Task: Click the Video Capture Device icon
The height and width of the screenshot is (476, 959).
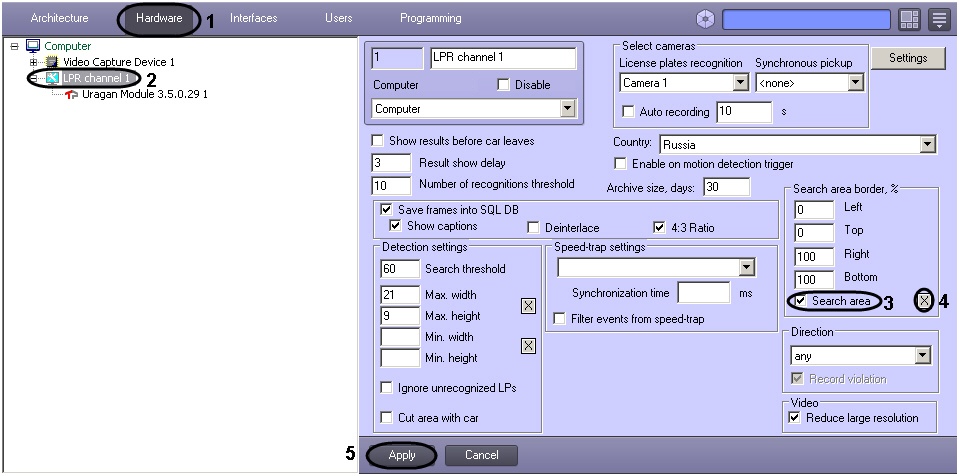Action: [x=53, y=62]
